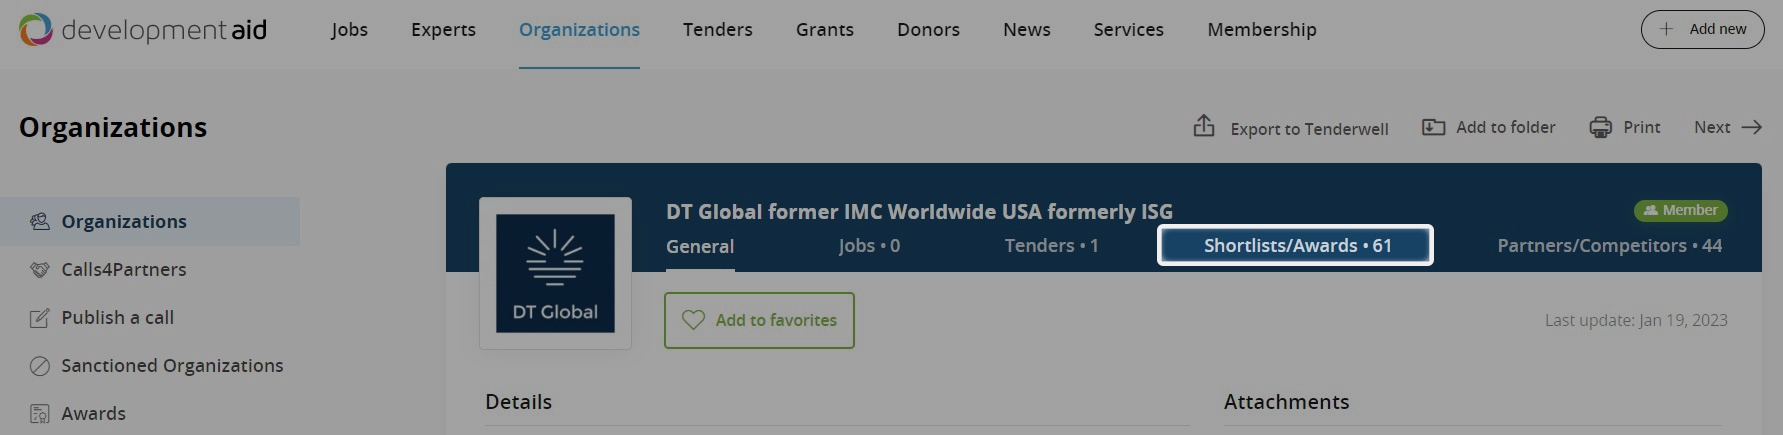Click the organization title DT Global former IMC

click(919, 211)
